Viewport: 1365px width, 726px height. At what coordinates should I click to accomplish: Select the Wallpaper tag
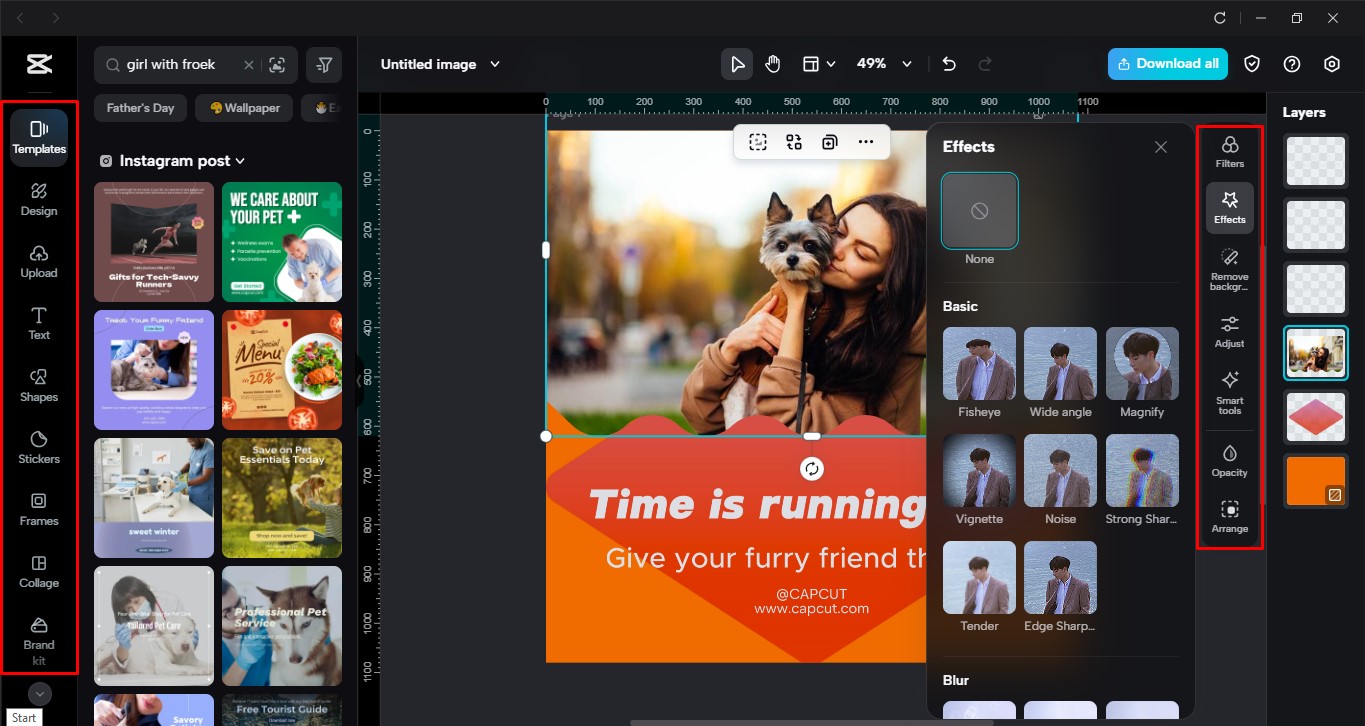(x=244, y=108)
